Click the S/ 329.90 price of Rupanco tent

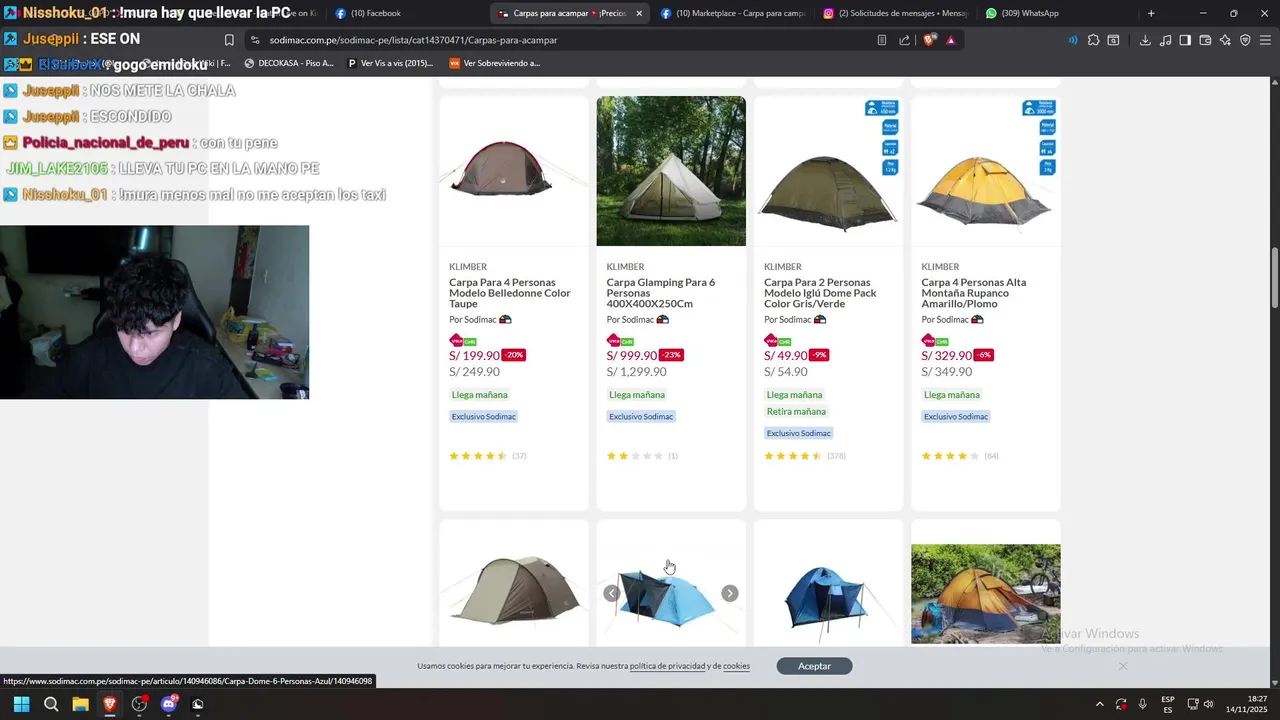[x=946, y=355]
